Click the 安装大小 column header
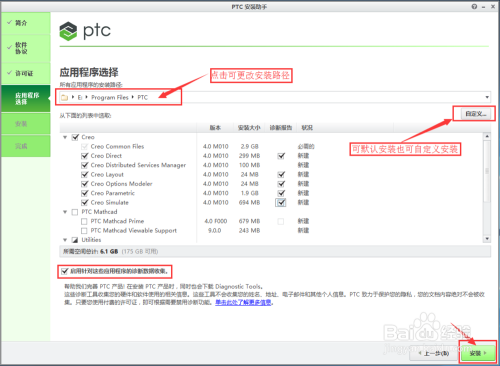Screen dimensions: 500x366 pos(249,128)
